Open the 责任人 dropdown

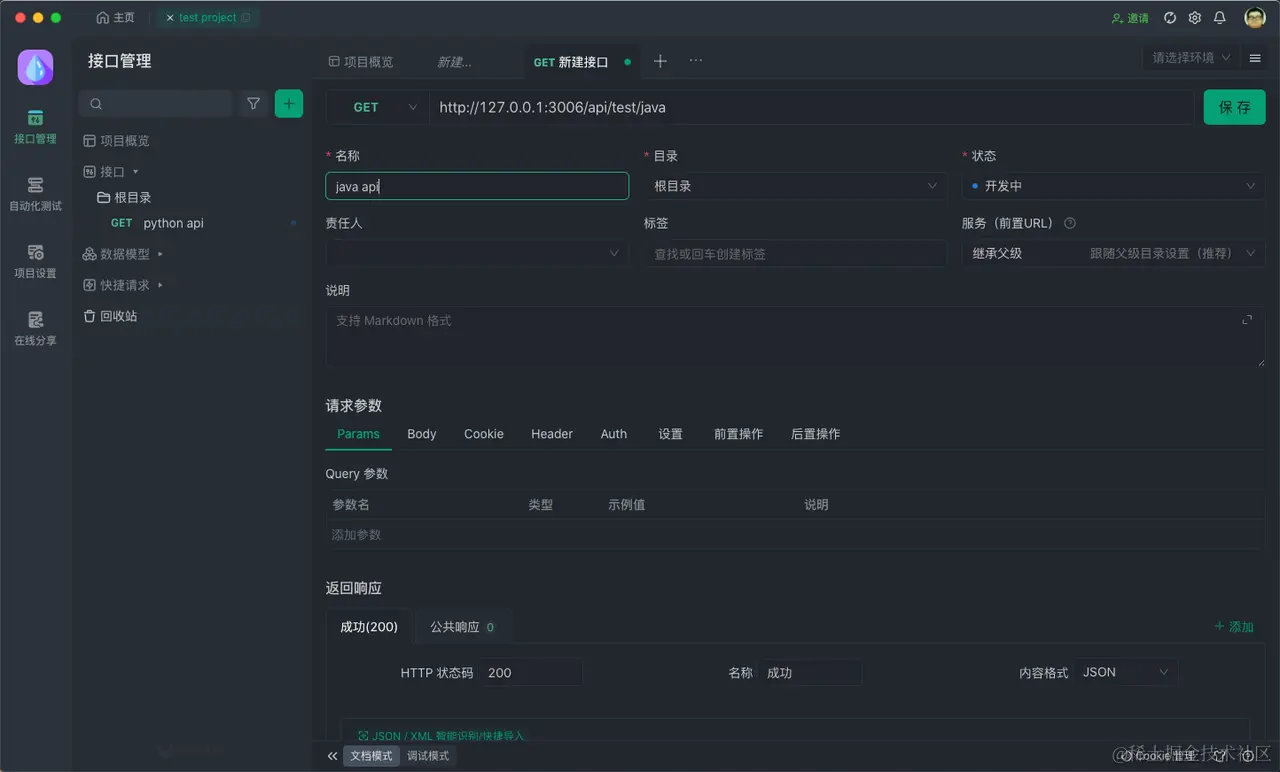[477, 253]
